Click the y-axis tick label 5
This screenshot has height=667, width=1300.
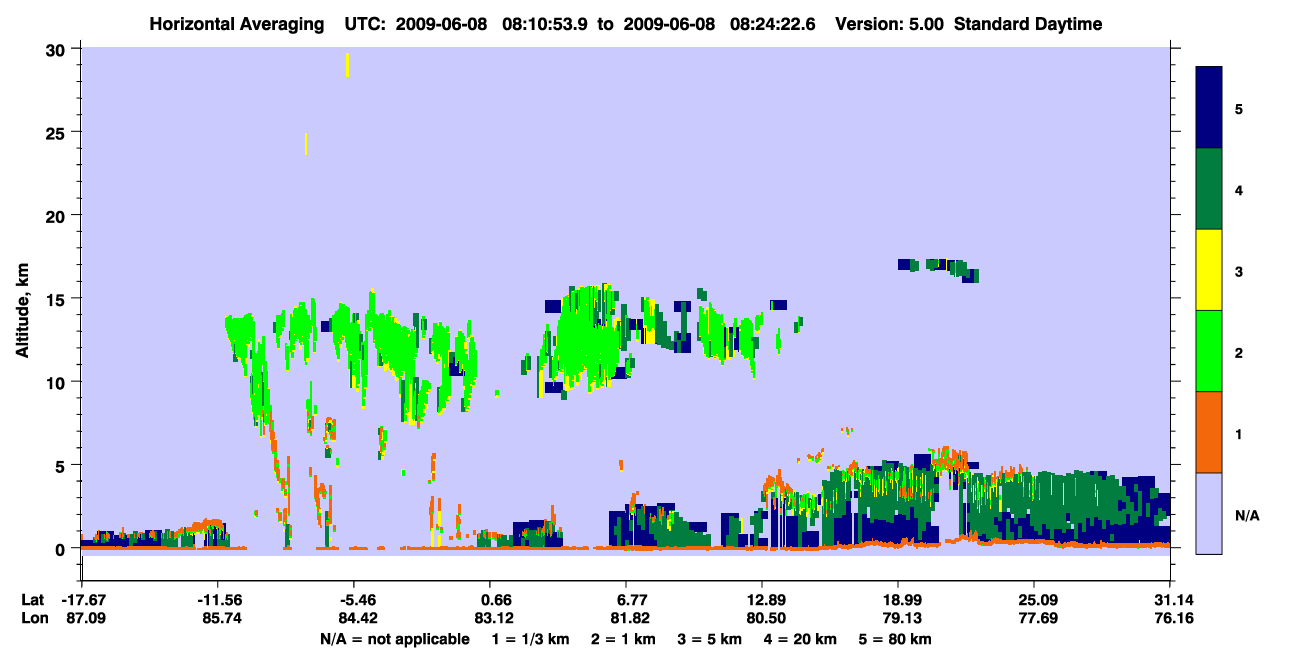pos(62,465)
